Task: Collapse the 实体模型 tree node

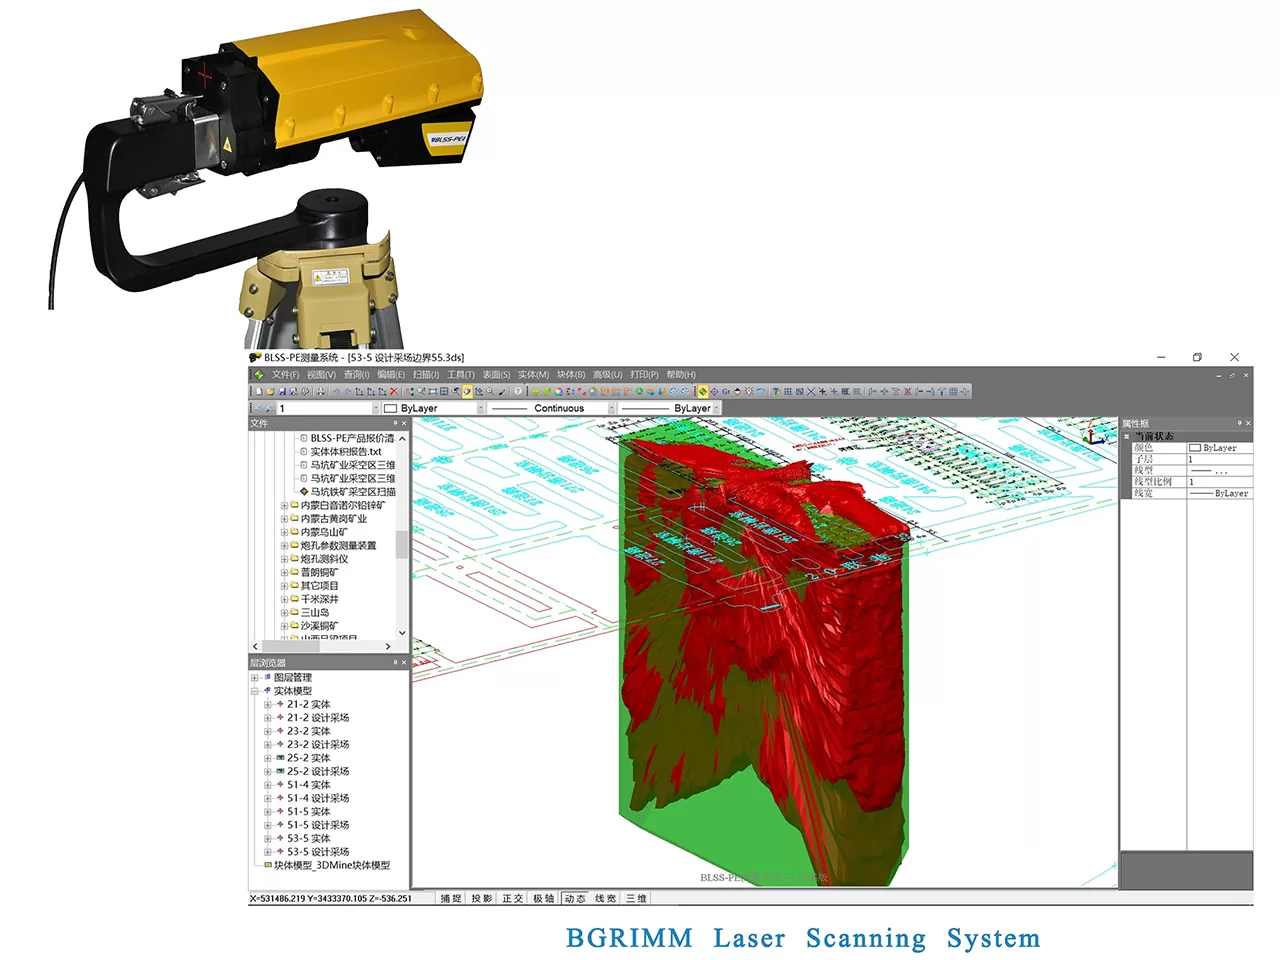Action: click(255, 691)
